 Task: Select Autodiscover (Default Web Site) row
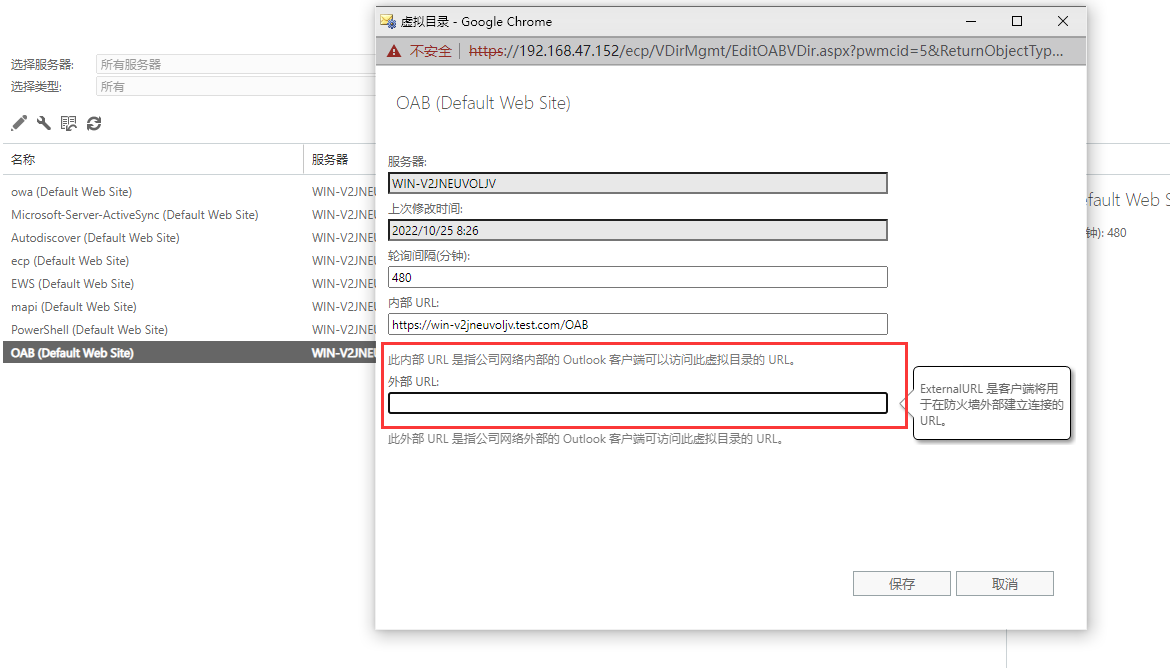pyautogui.click(x=95, y=238)
